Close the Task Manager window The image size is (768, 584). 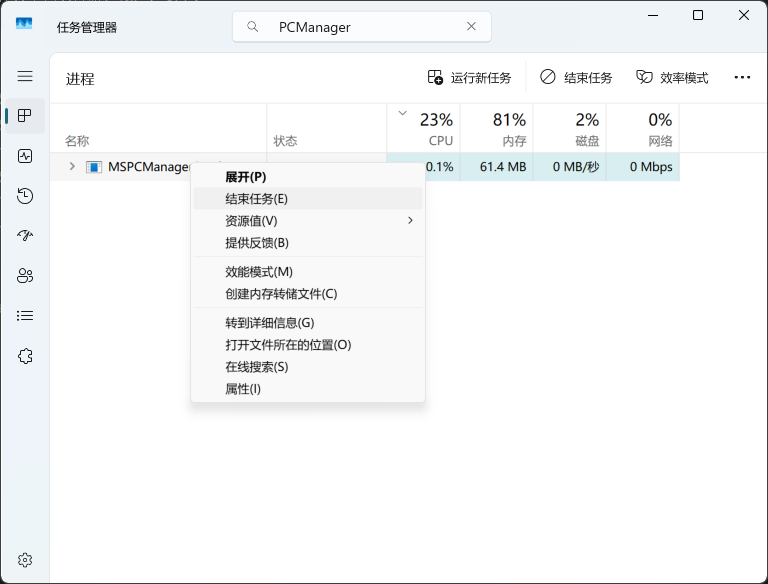coord(744,15)
